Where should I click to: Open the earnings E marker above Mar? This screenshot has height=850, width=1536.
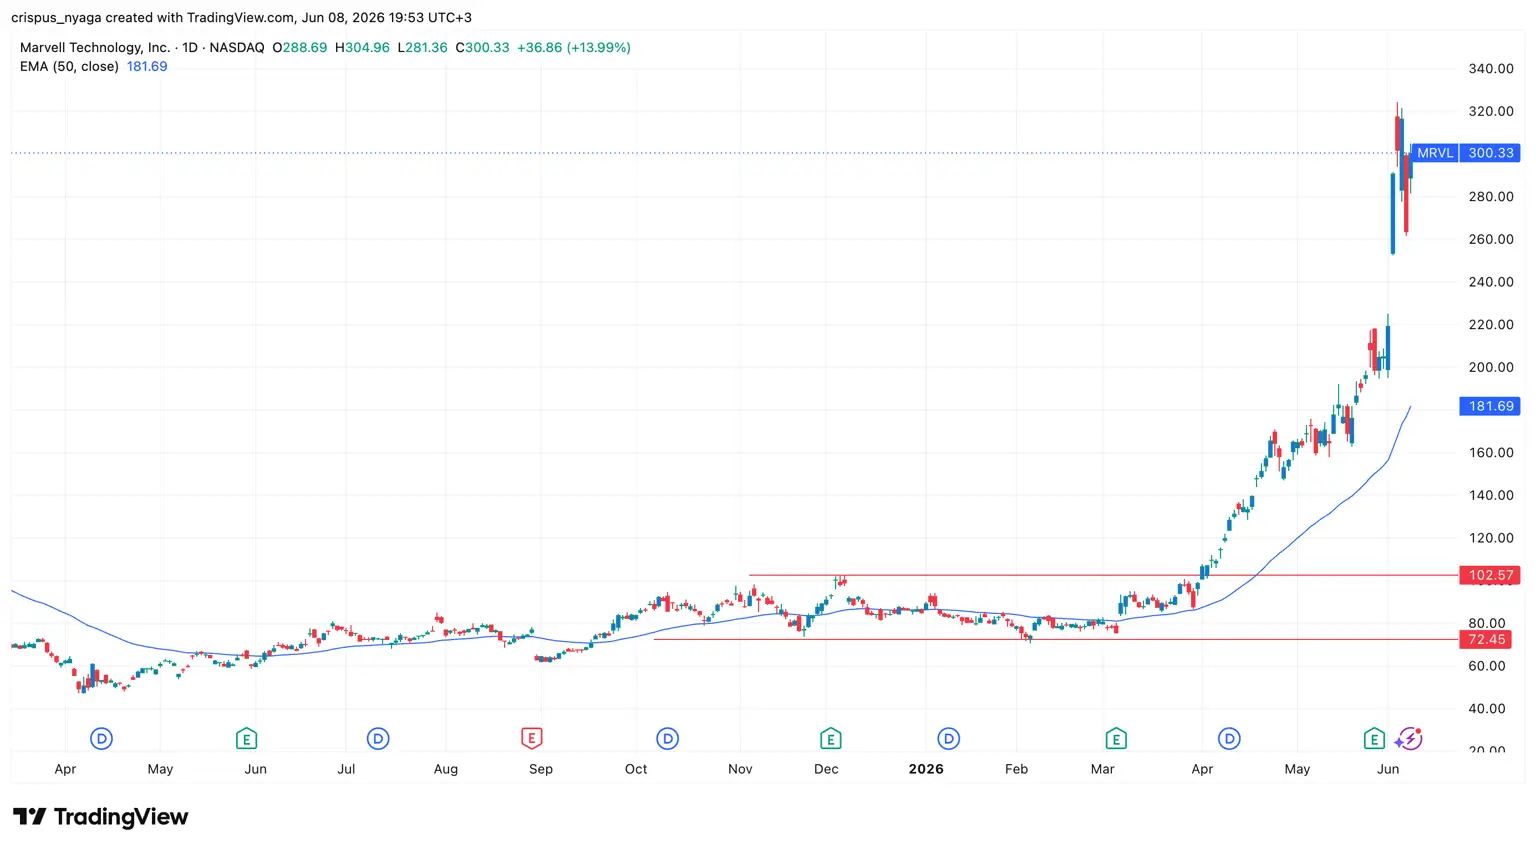pyautogui.click(x=1116, y=739)
